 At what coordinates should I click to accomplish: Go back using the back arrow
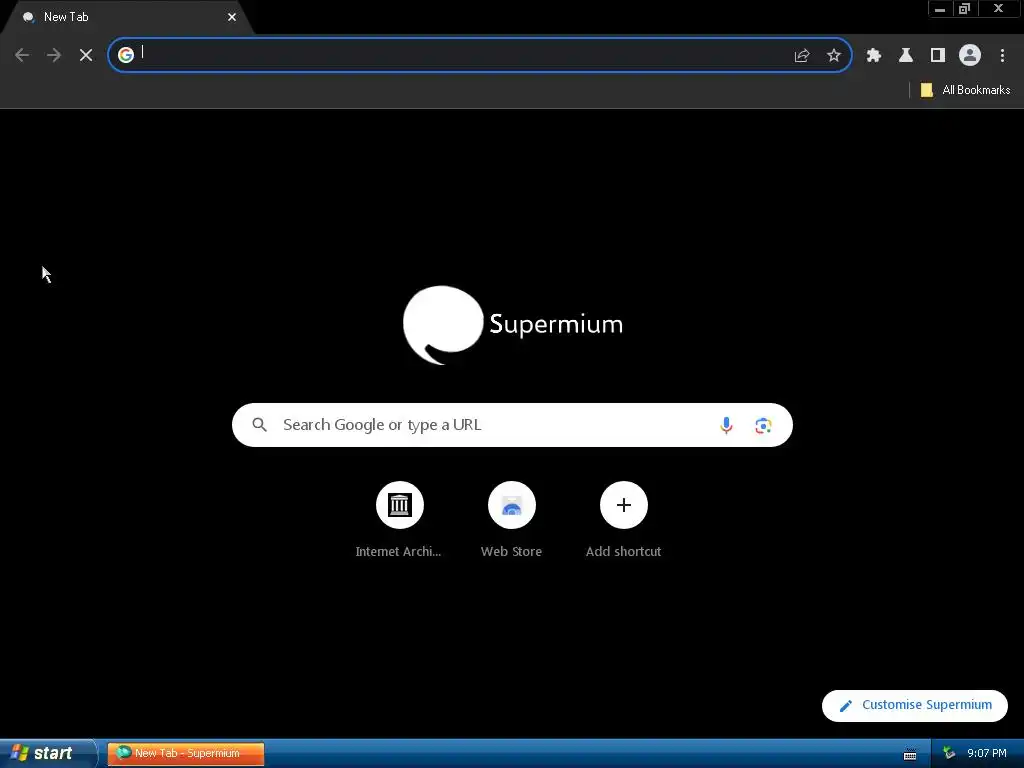pyautogui.click(x=22, y=56)
